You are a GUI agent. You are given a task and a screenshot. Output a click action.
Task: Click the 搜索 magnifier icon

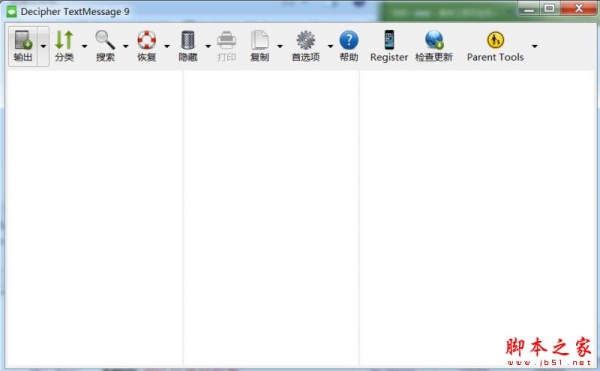(105, 40)
